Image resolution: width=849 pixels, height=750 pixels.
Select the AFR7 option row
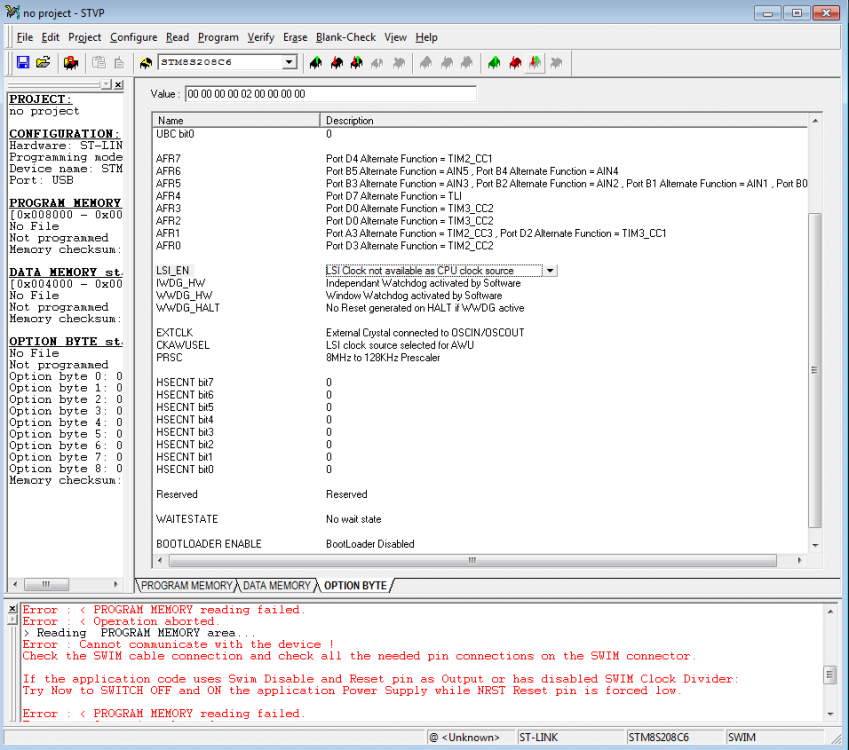pyautogui.click(x=169, y=159)
